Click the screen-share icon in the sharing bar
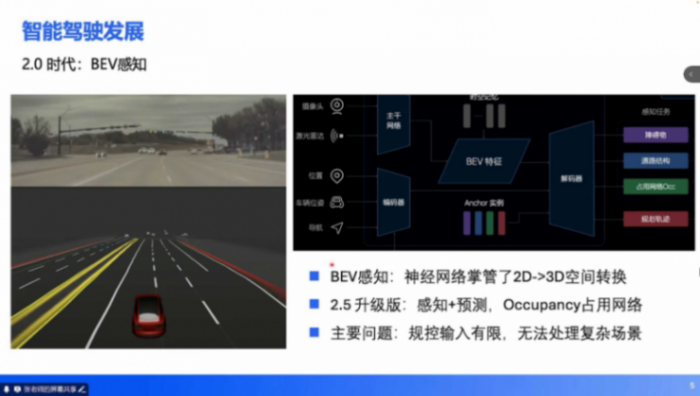 click(17, 389)
